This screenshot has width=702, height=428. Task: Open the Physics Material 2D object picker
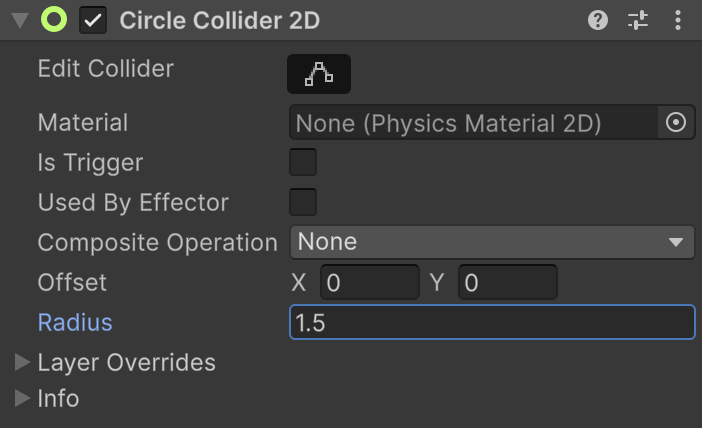[x=675, y=123]
